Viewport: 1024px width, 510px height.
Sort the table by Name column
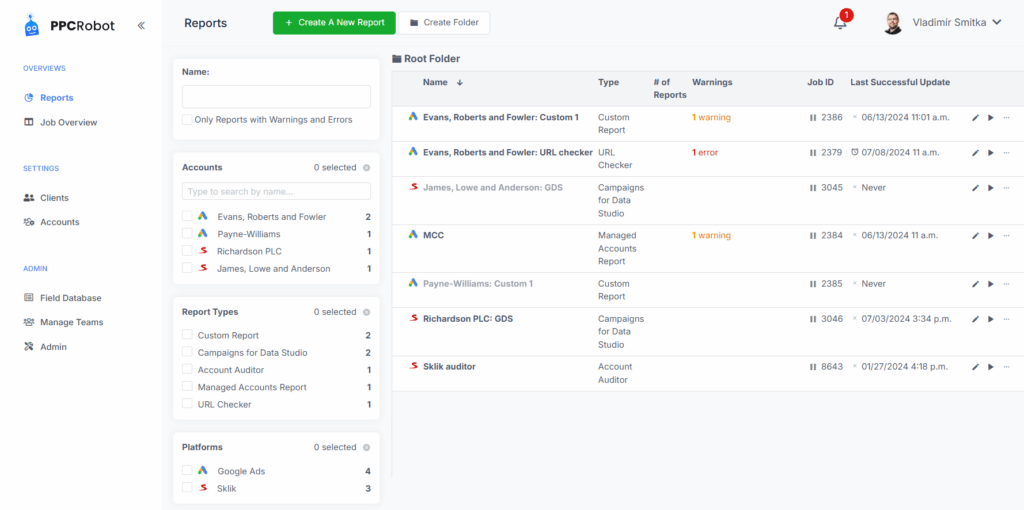(443, 82)
